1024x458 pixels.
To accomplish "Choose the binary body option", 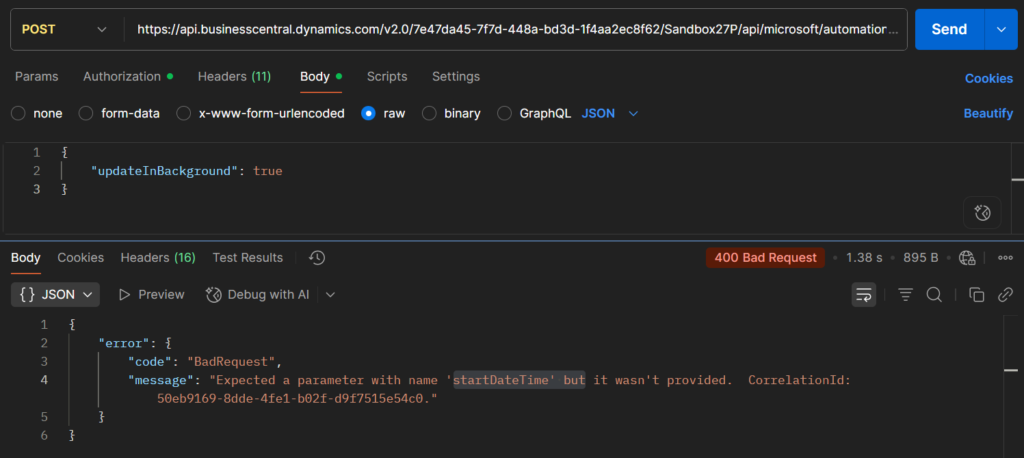I will (x=430, y=113).
